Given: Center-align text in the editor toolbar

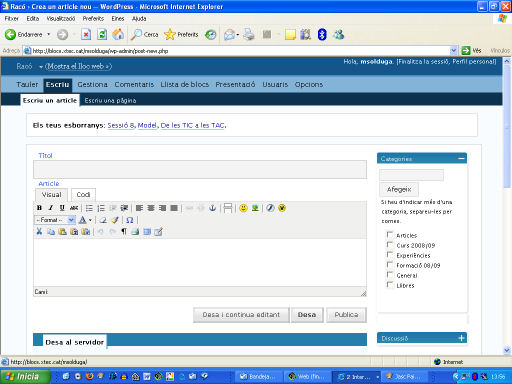Looking at the screenshot, I should tap(151, 208).
